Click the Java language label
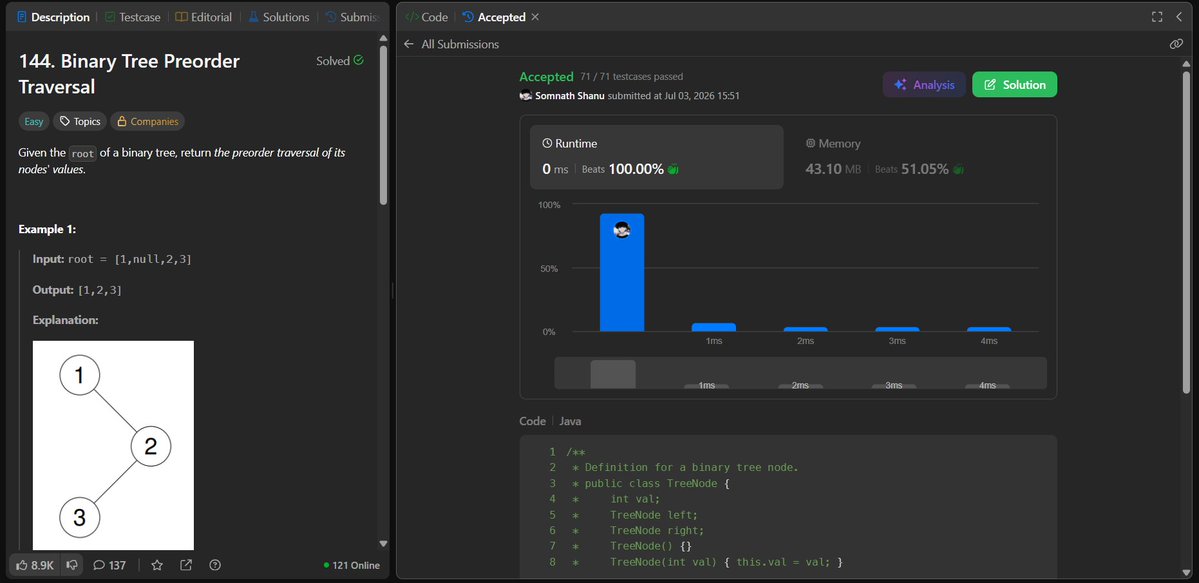1199x583 pixels. click(570, 422)
